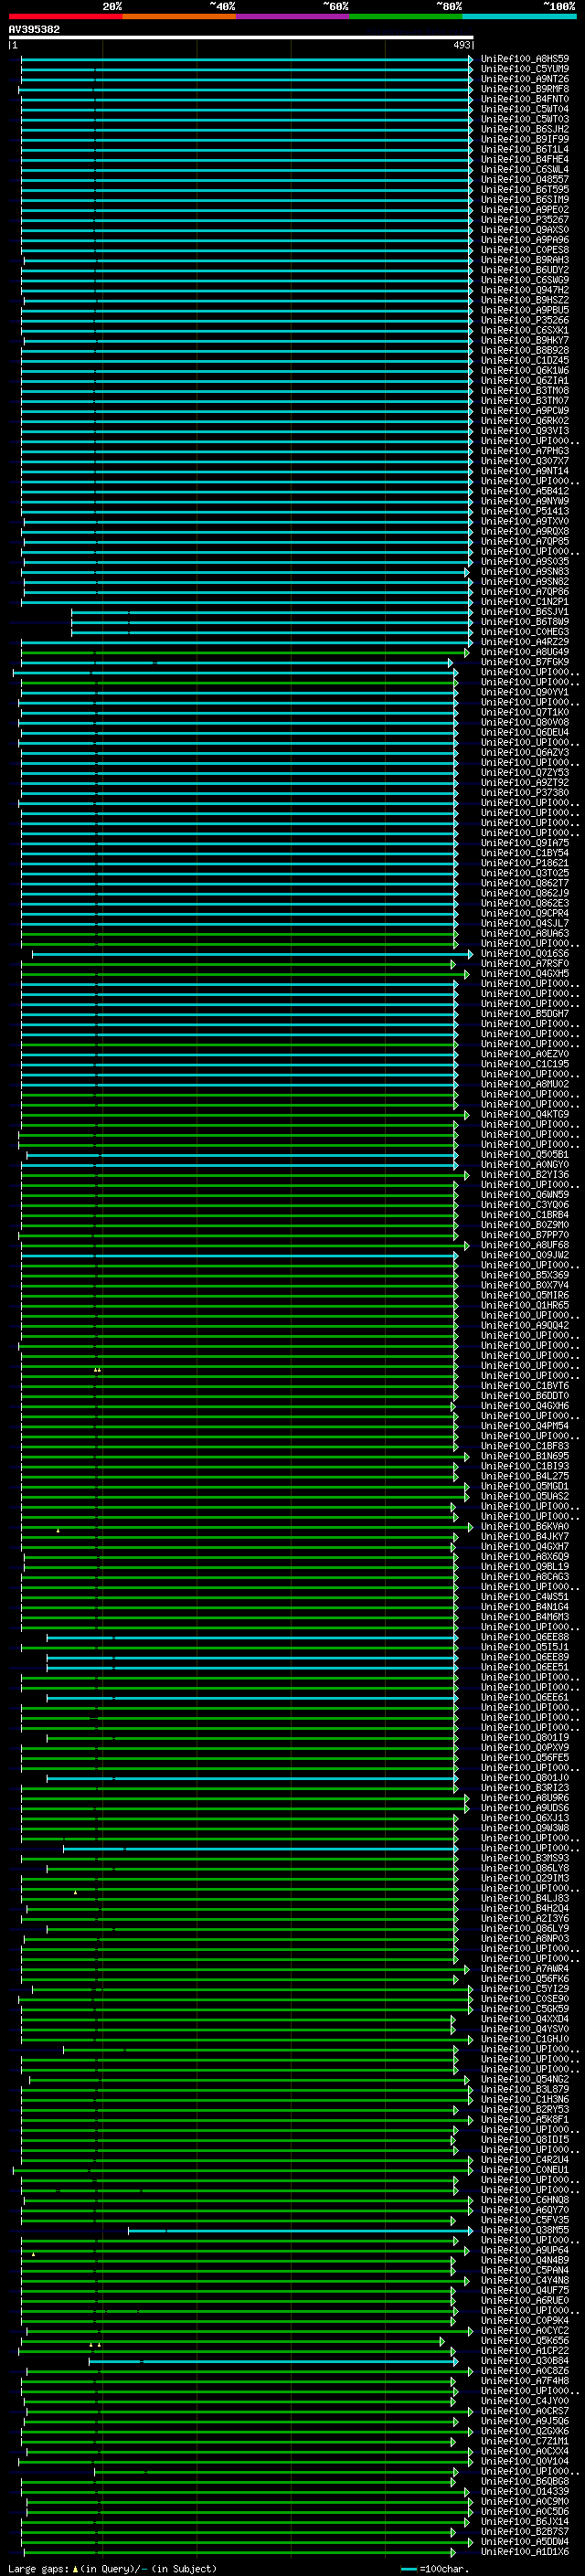Click hit name UniRef100_P18621
Viewport: 585px width, 2576px height.
pyautogui.click(x=525, y=863)
